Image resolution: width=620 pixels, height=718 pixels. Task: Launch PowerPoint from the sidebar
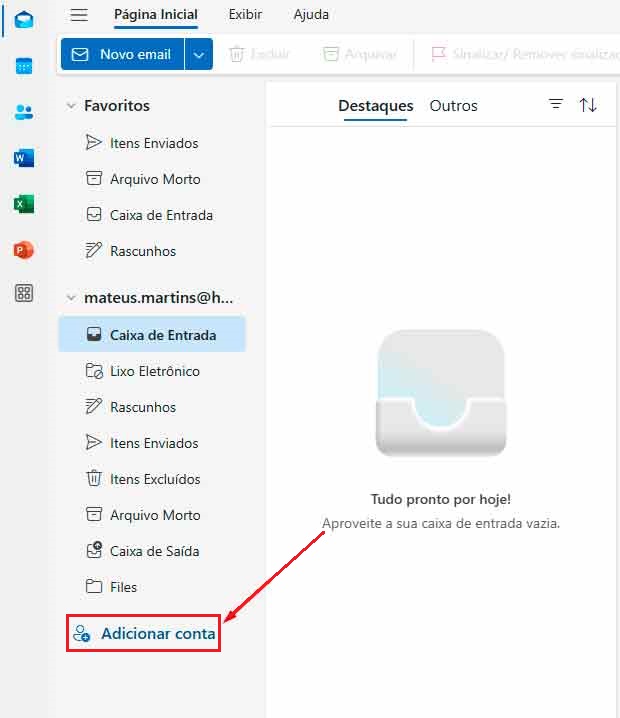[x=24, y=249]
